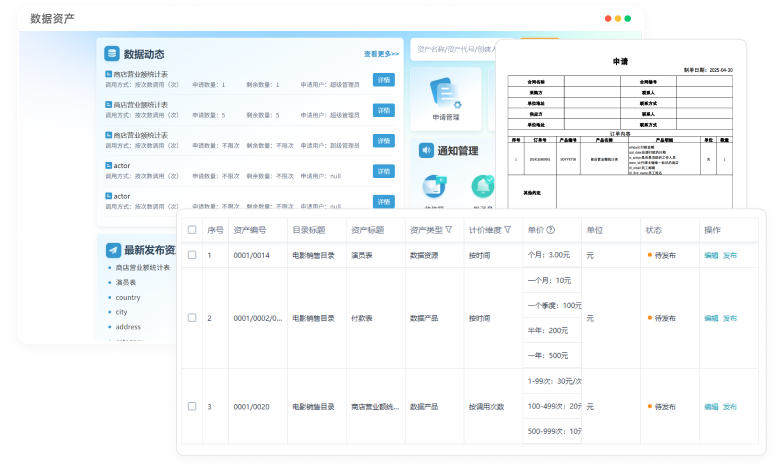Open the 资产类型 column filter

coord(448,230)
